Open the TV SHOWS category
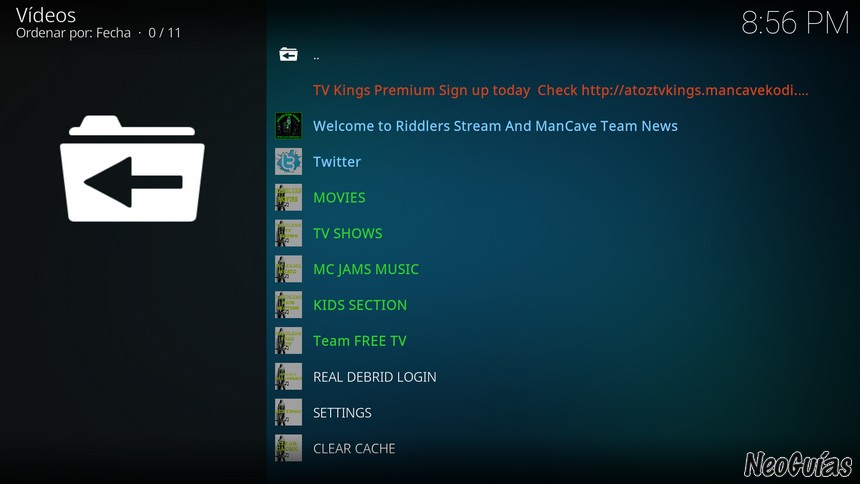The image size is (860, 484). [348, 233]
